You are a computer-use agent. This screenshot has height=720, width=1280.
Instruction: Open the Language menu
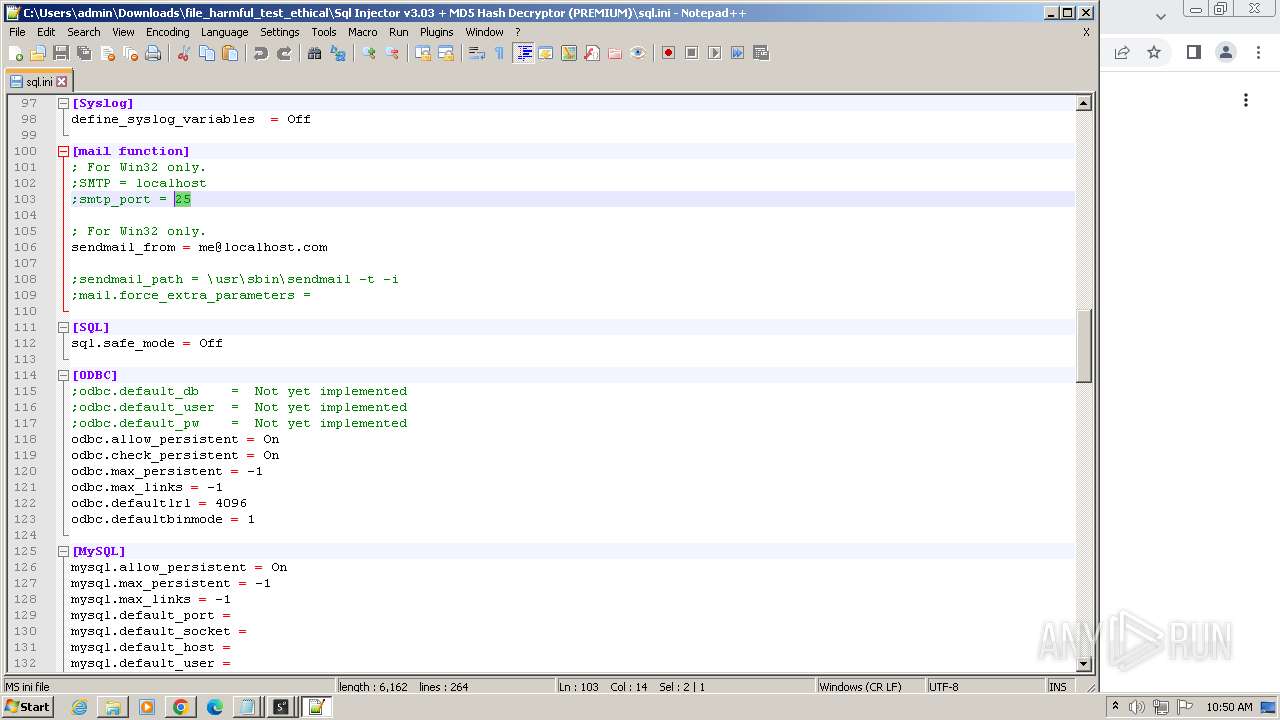224,32
